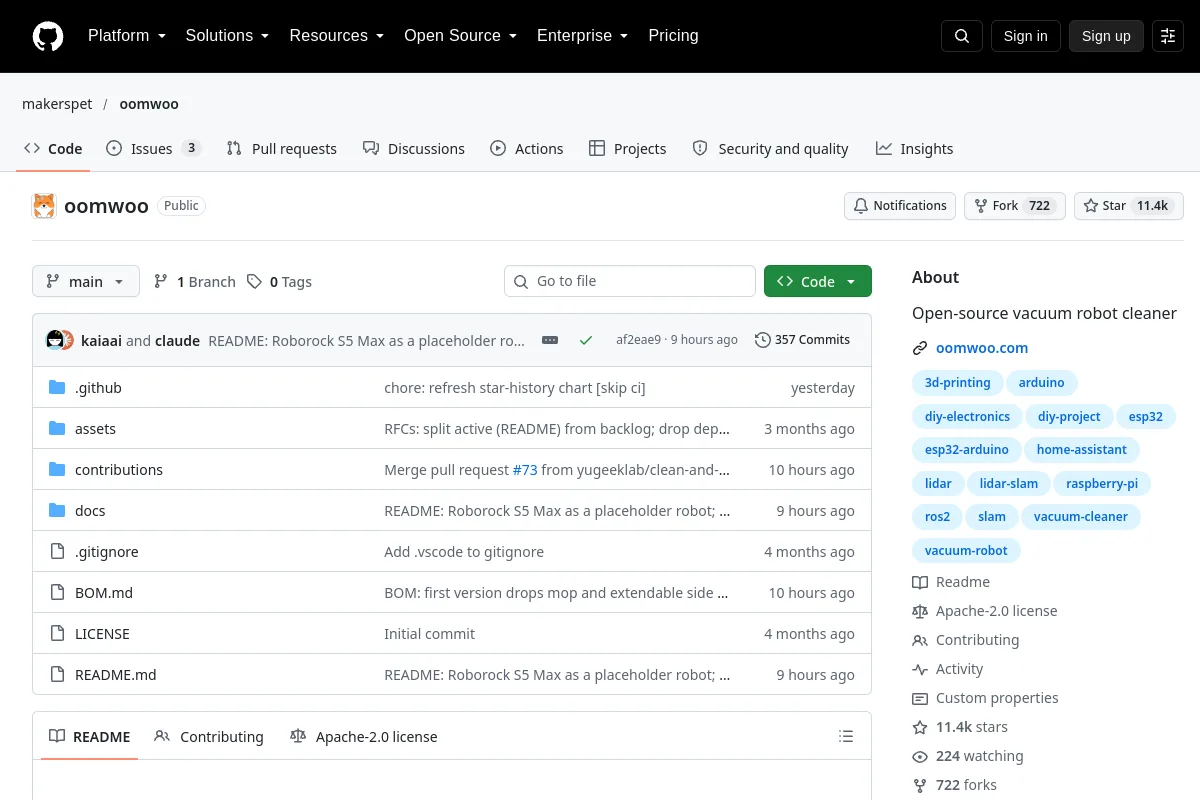Viewport: 1200px width, 800px height.
Task: Click the 224 watching eye icon
Action: (920, 756)
